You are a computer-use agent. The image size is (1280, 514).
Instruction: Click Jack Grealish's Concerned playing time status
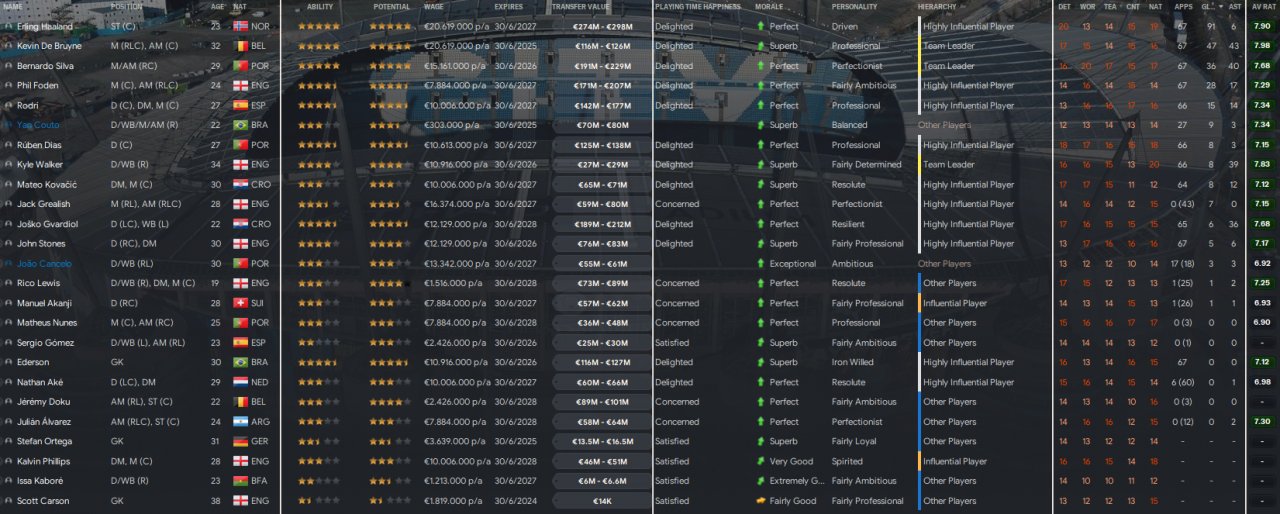click(677, 204)
